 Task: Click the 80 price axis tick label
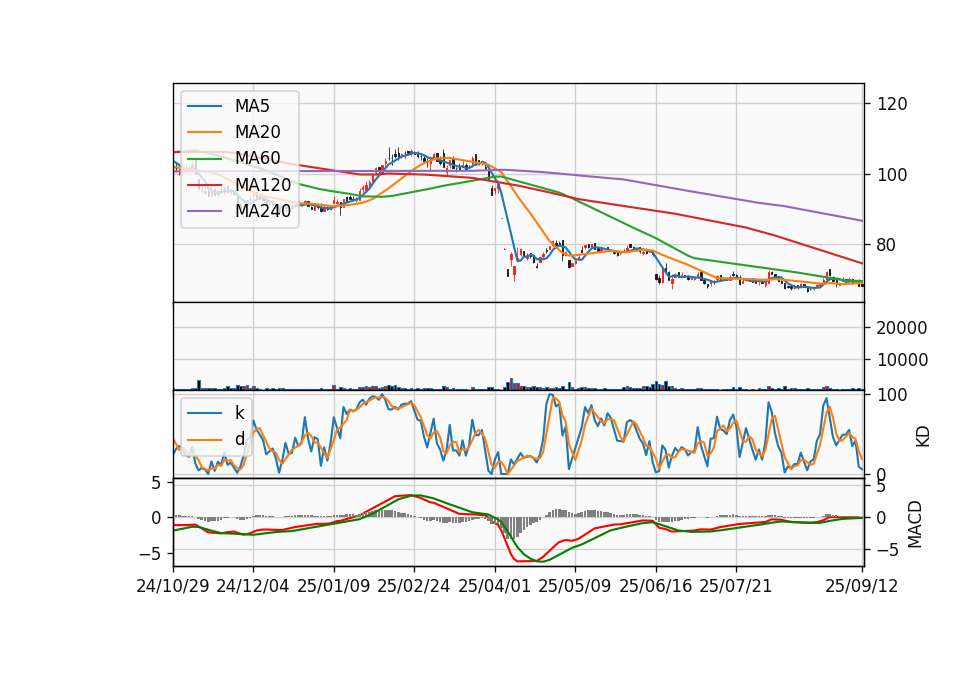point(887,245)
